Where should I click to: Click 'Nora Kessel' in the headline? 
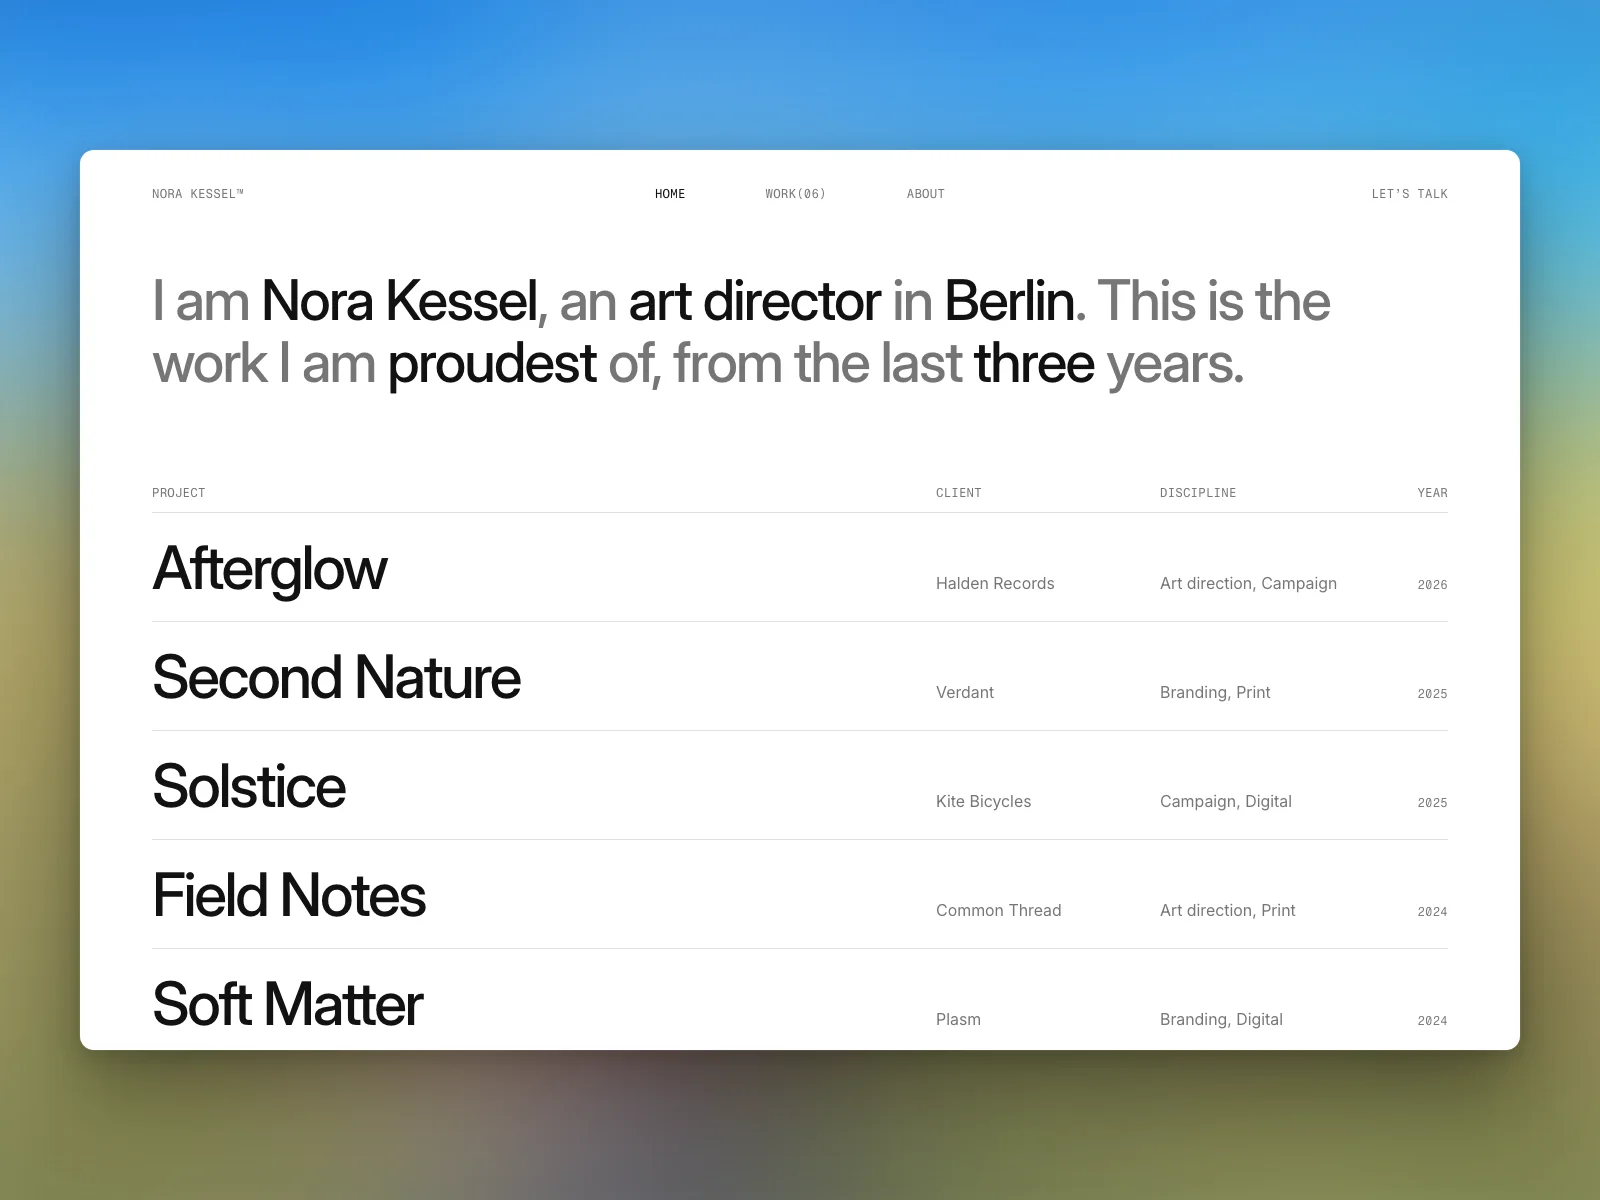click(x=400, y=301)
